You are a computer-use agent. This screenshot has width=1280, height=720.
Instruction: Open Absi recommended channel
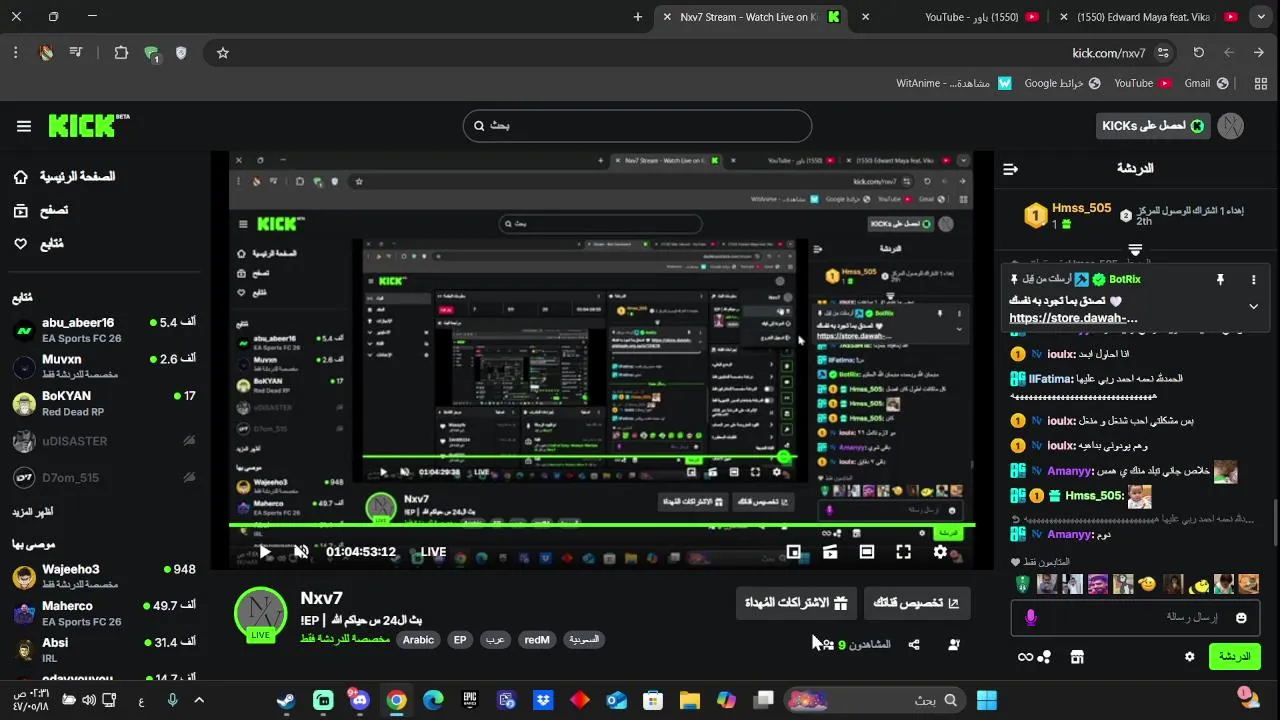point(104,650)
